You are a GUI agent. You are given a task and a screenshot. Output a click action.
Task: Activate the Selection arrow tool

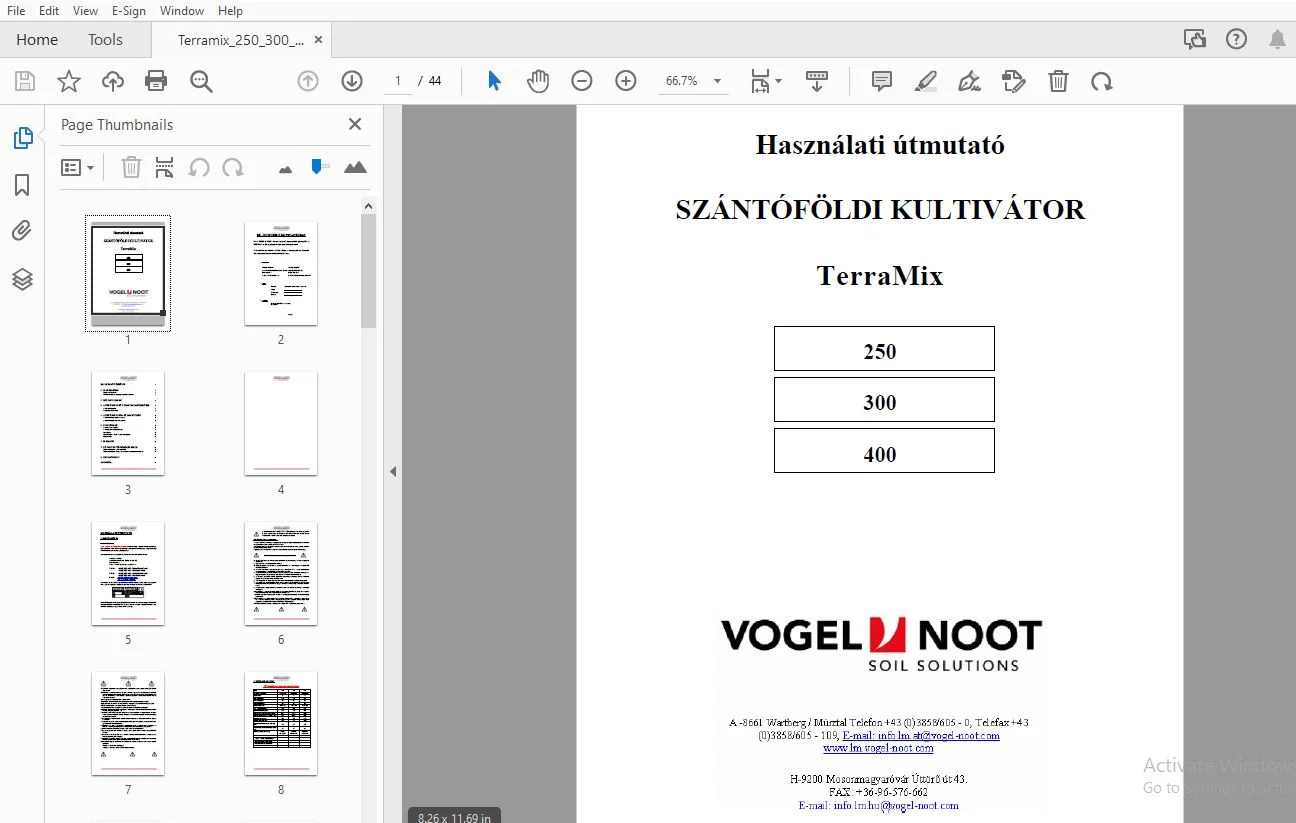tap(494, 81)
